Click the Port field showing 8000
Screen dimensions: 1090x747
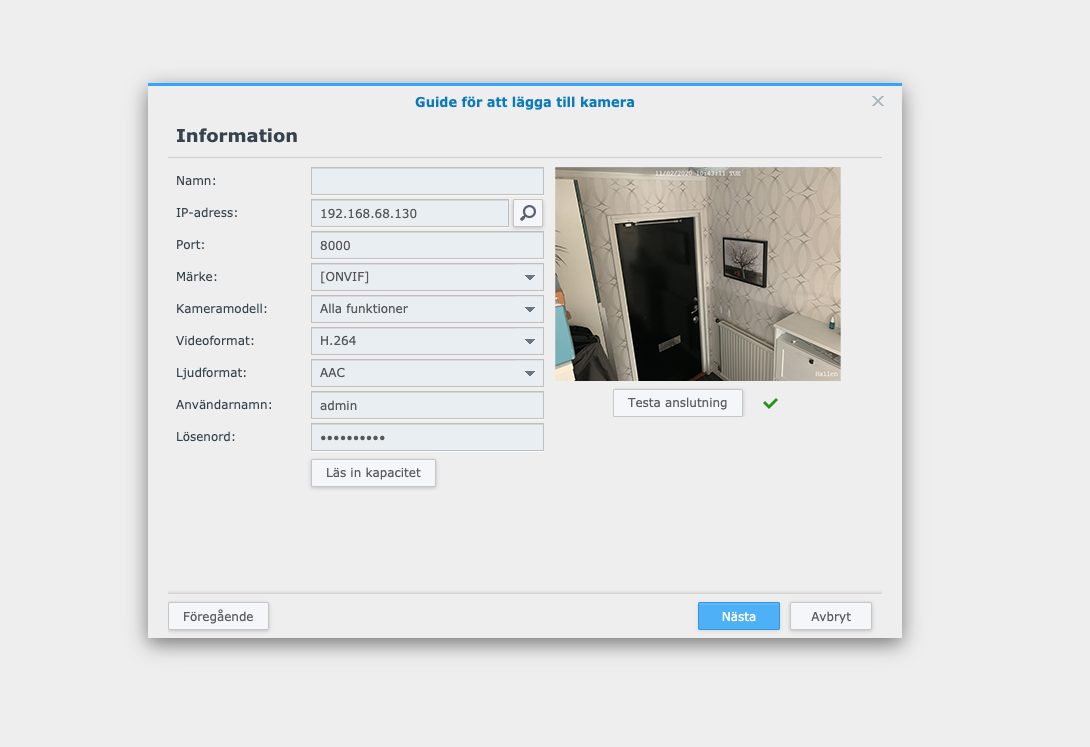tap(427, 245)
